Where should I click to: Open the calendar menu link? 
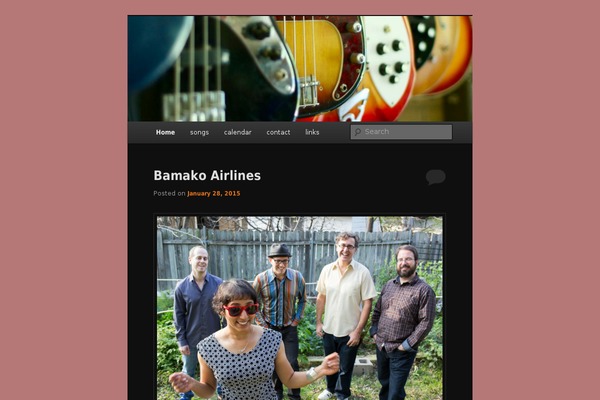pyautogui.click(x=238, y=132)
